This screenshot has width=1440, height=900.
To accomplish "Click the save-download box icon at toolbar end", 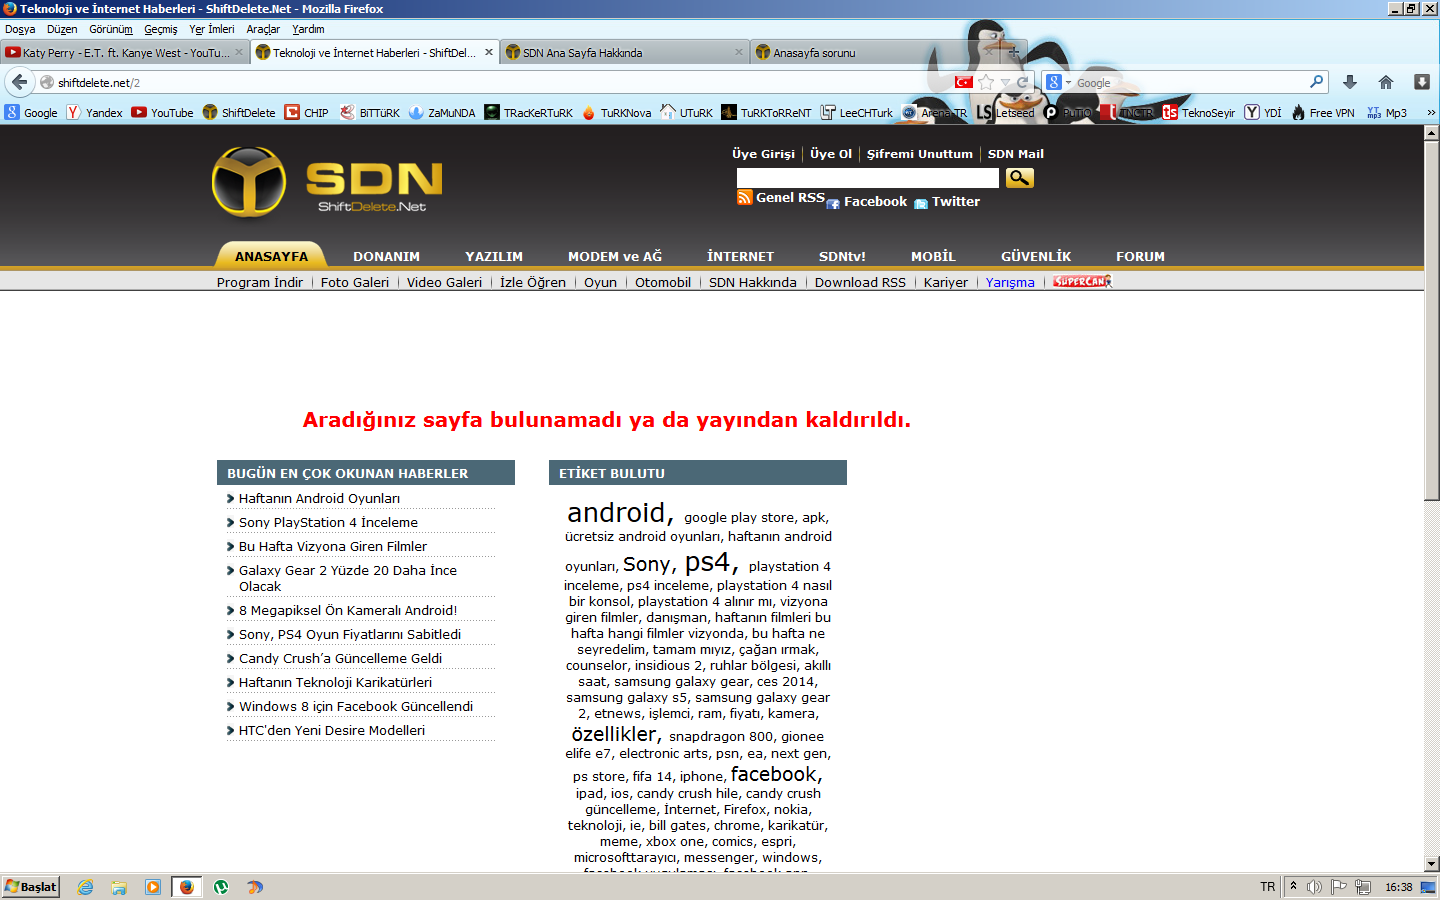I will [x=1421, y=82].
